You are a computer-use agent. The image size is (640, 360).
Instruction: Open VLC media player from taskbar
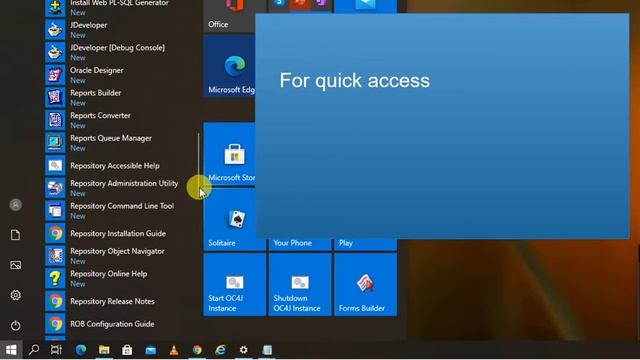coord(174,350)
